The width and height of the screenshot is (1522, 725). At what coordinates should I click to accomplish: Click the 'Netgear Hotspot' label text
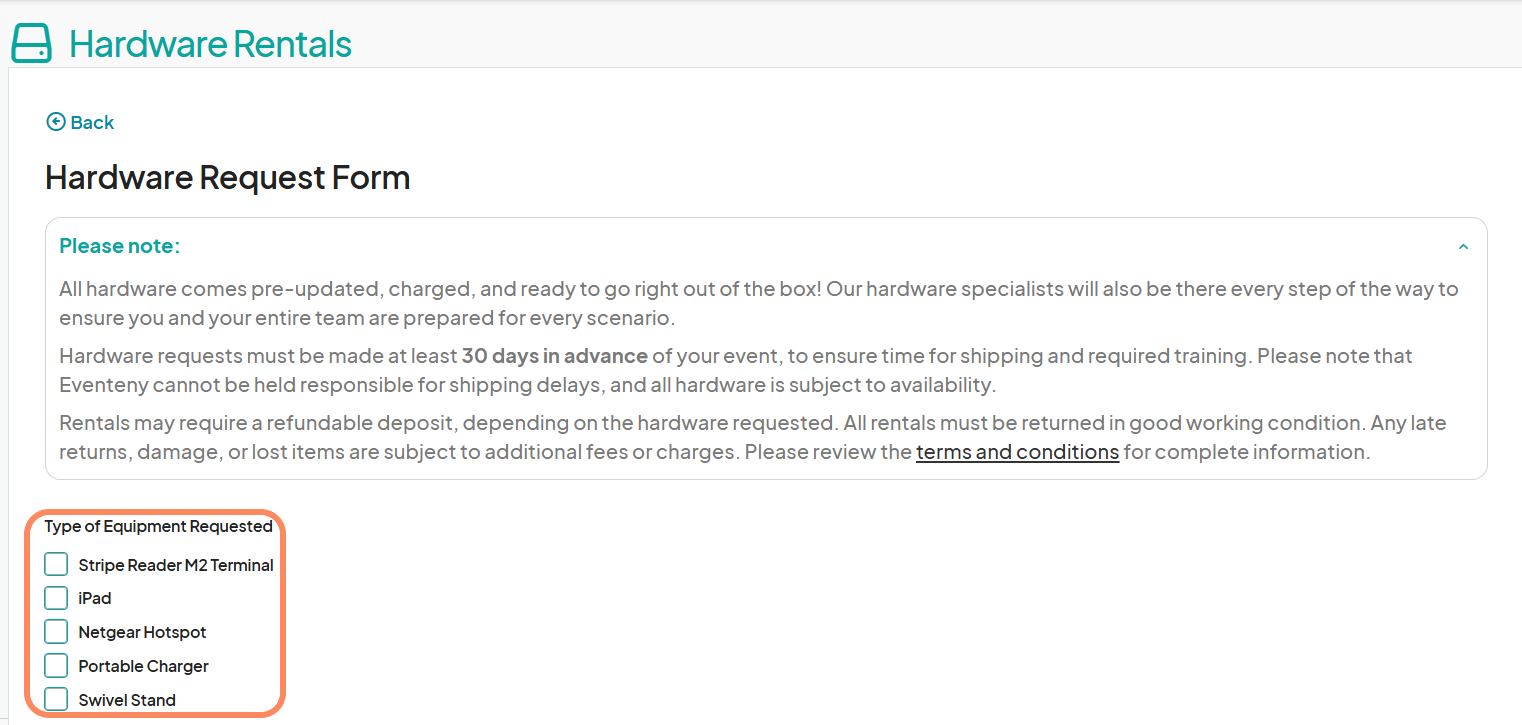pos(142,632)
